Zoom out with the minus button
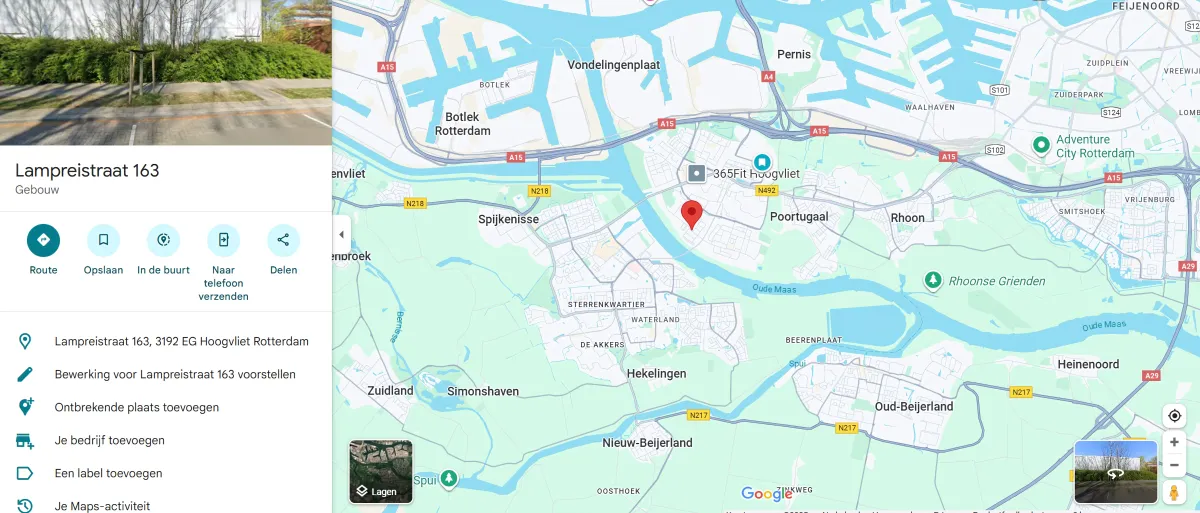The width and height of the screenshot is (1200, 513). tap(1174, 465)
